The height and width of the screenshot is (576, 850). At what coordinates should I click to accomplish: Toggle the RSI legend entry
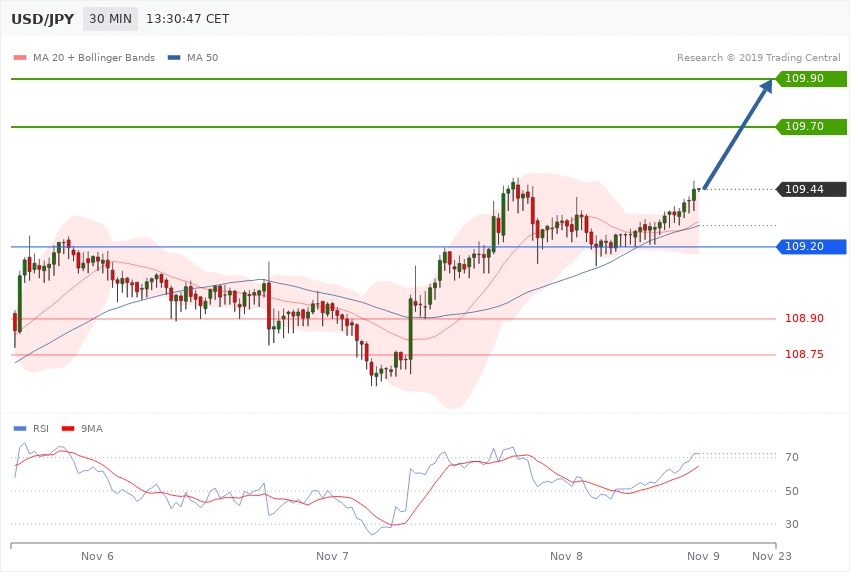(41, 428)
